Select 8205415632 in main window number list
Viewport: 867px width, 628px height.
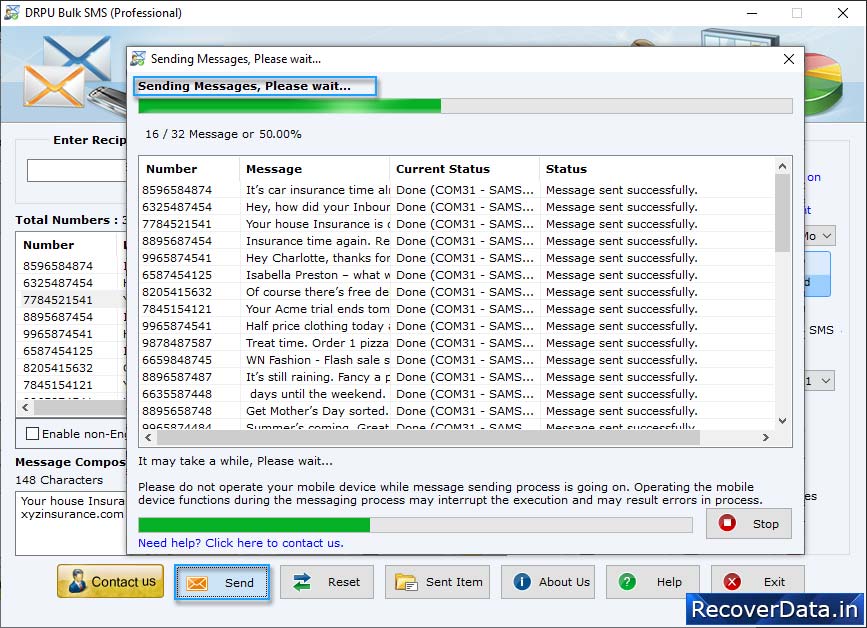58,368
